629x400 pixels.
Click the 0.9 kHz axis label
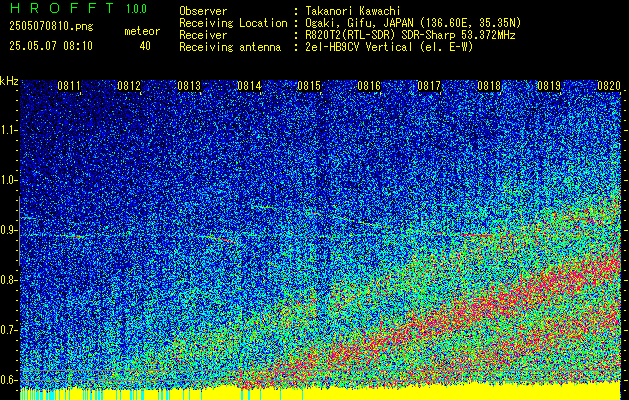coord(8,230)
